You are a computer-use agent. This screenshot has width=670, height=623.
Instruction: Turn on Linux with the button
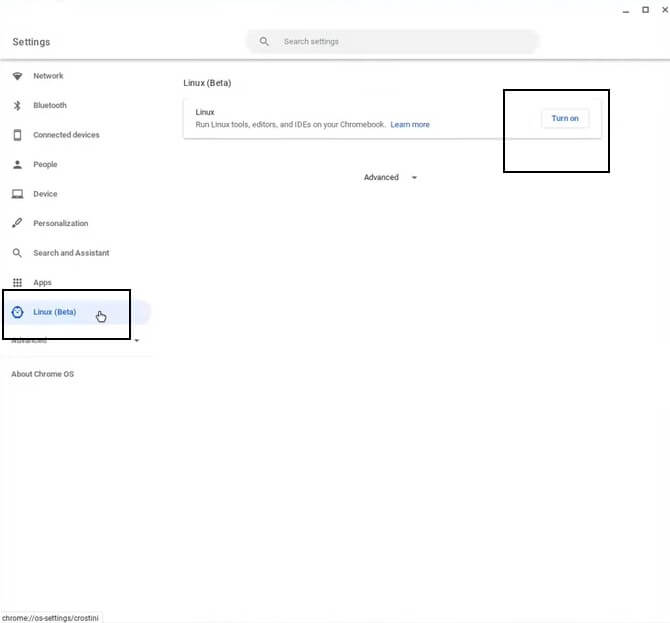coord(565,118)
